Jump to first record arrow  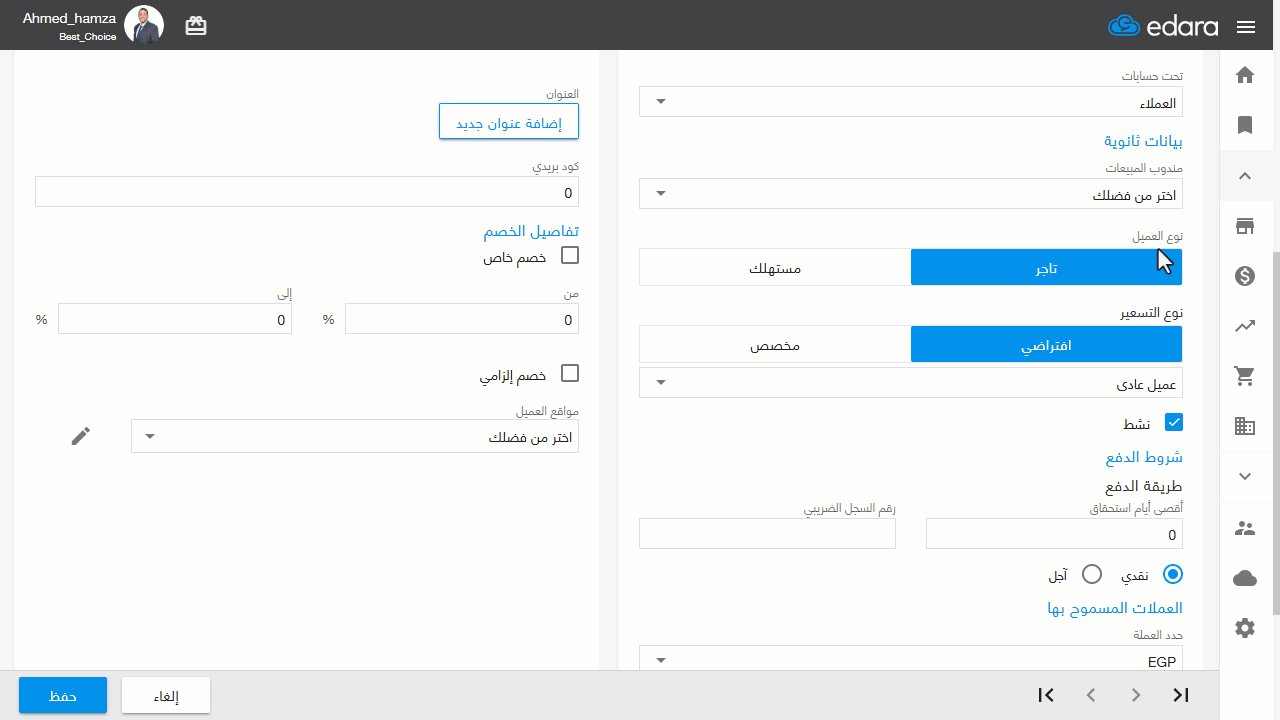[x=1046, y=695]
